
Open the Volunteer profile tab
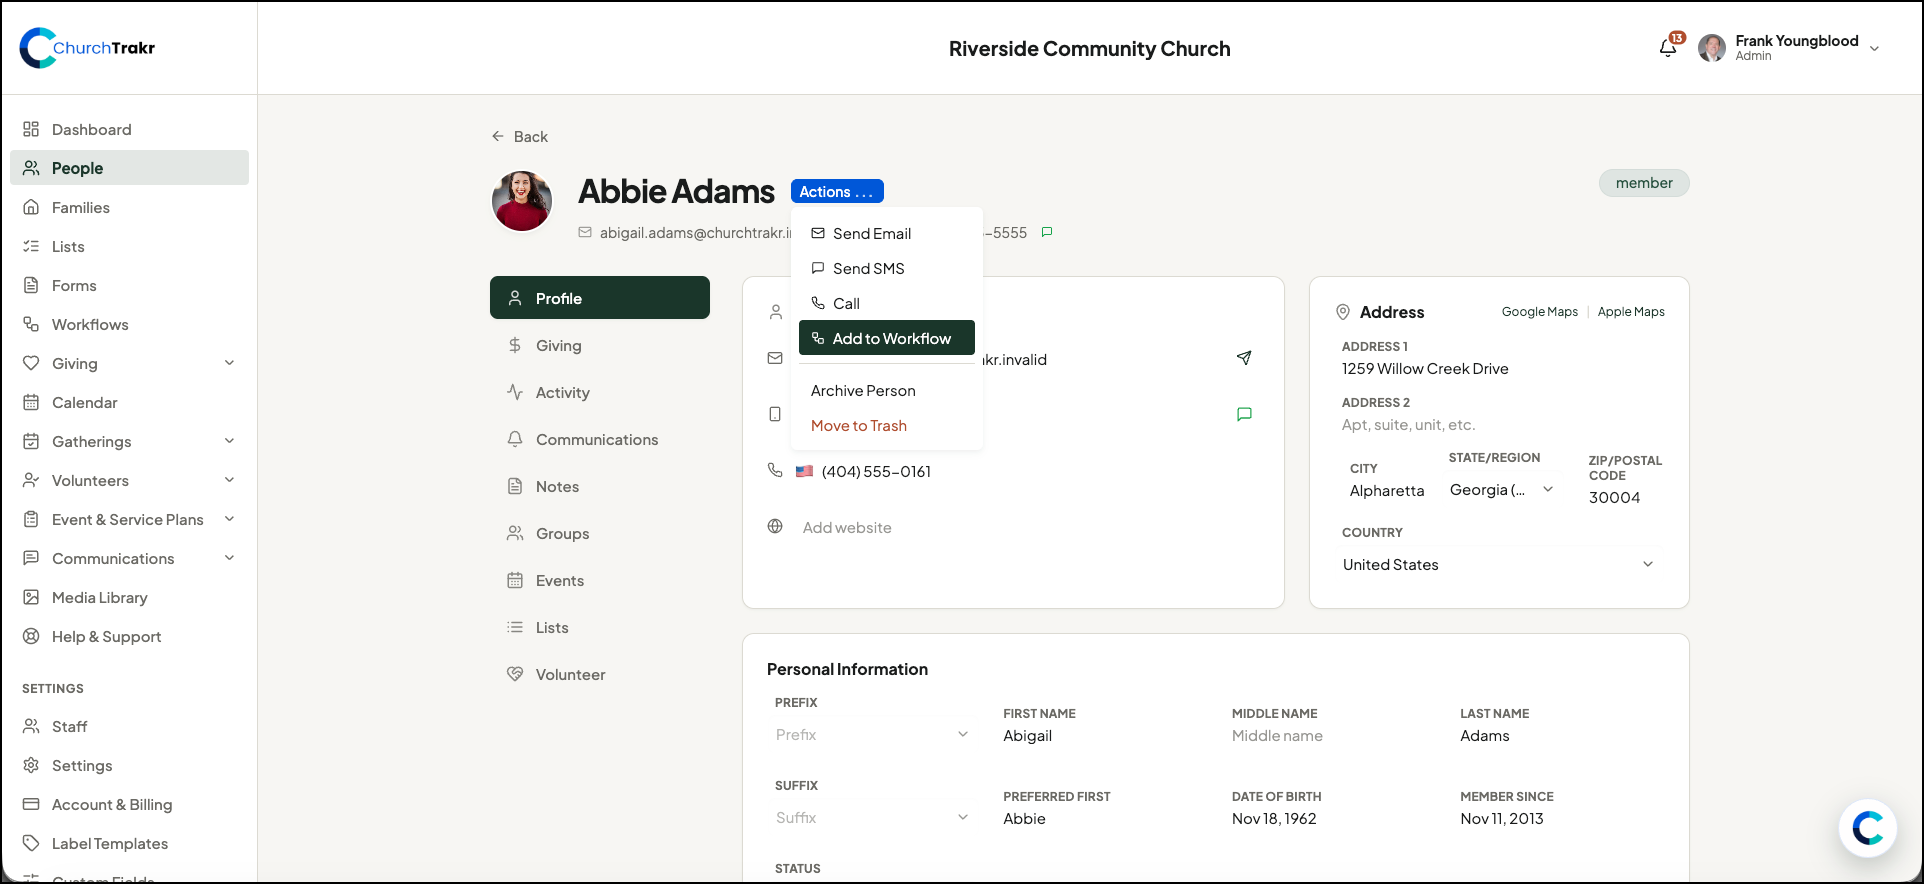tap(600, 674)
